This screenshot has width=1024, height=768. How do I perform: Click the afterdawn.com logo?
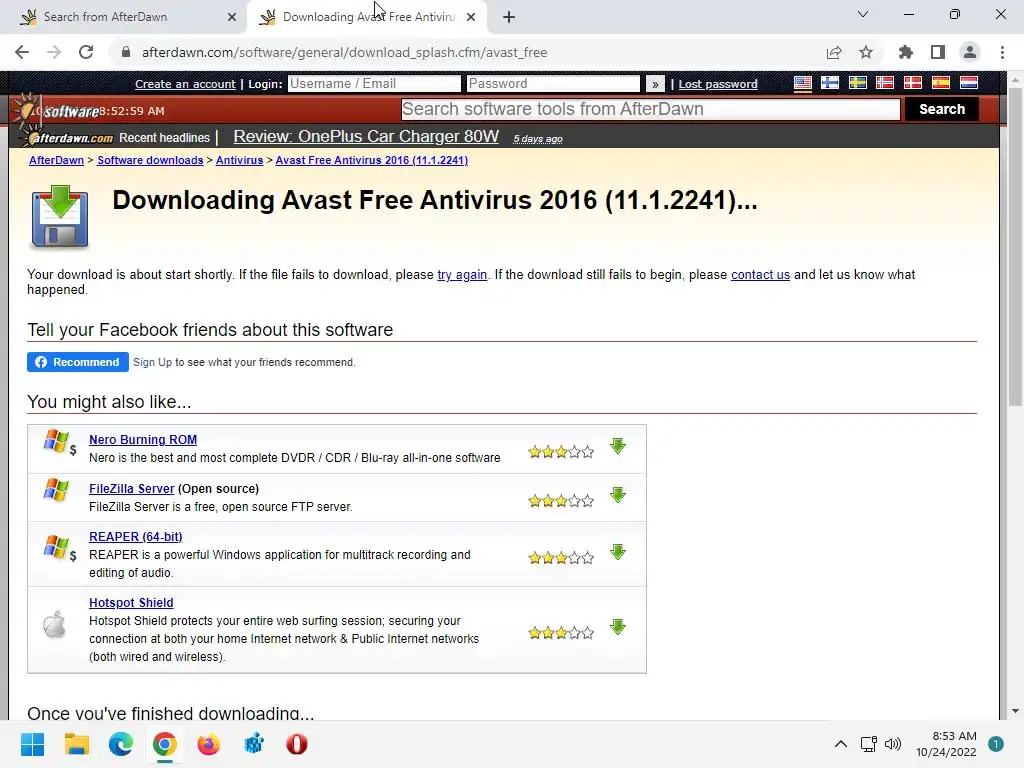[x=69, y=138]
